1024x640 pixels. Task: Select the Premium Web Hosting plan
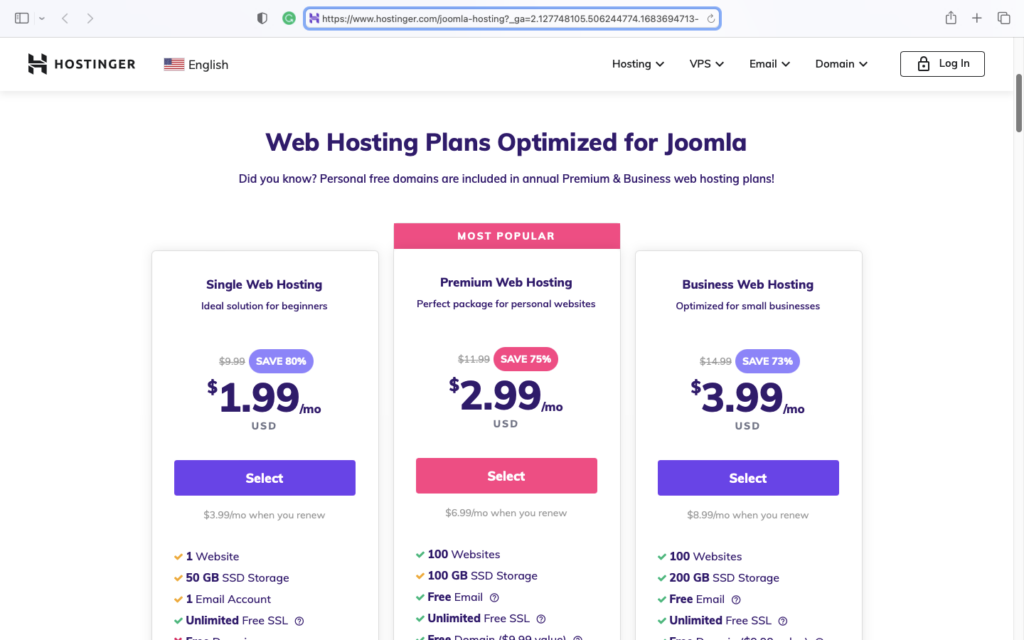tap(506, 476)
